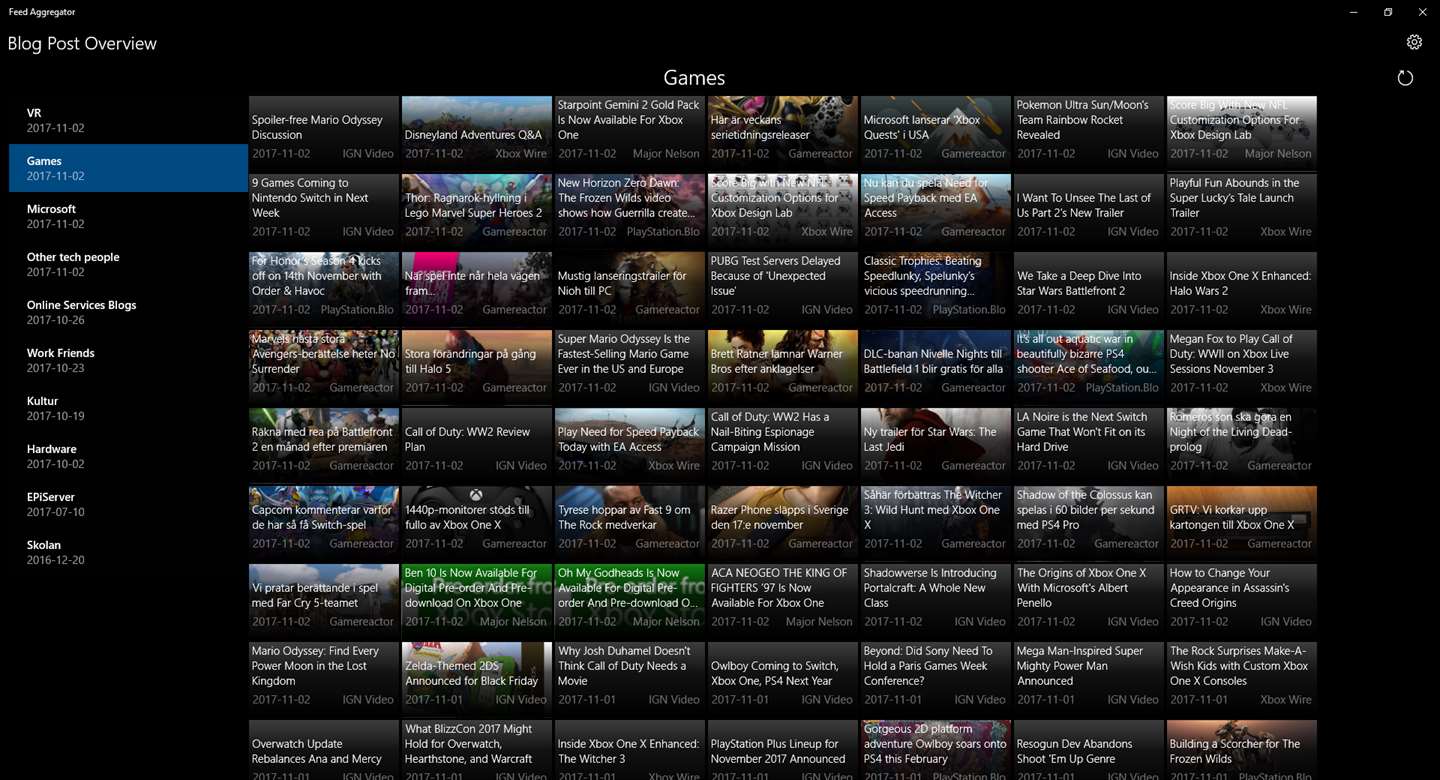
Task: Open Shadowverse Is Introducing Portalcraft post
Action: click(936, 601)
